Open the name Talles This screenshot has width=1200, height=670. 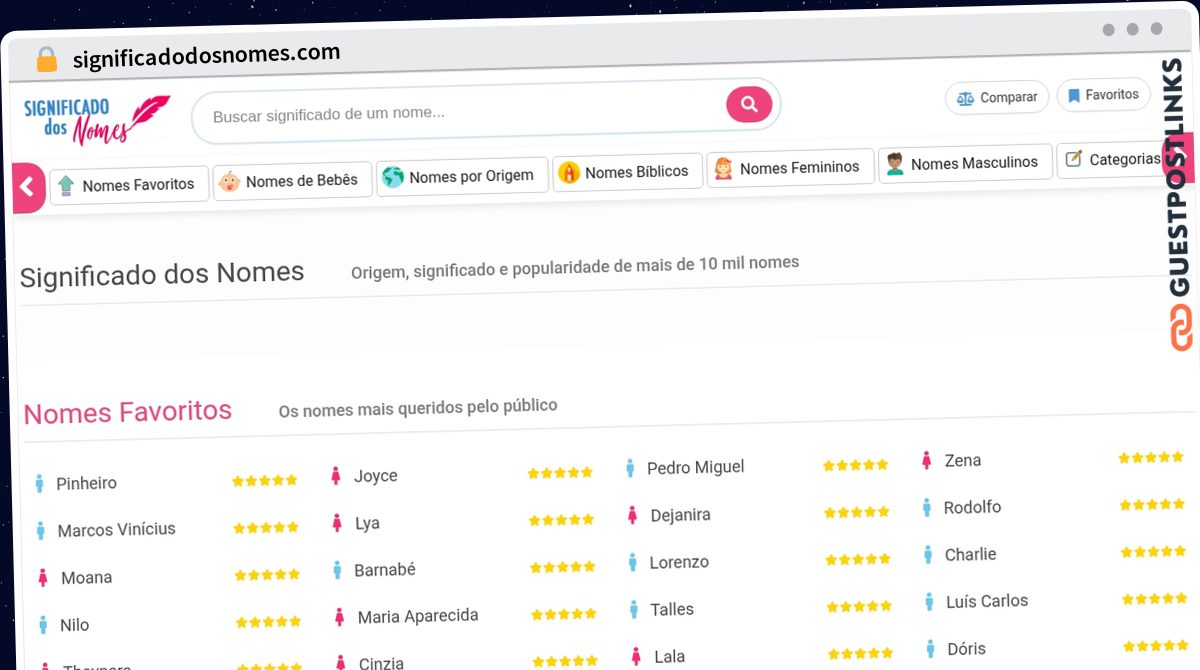point(672,609)
